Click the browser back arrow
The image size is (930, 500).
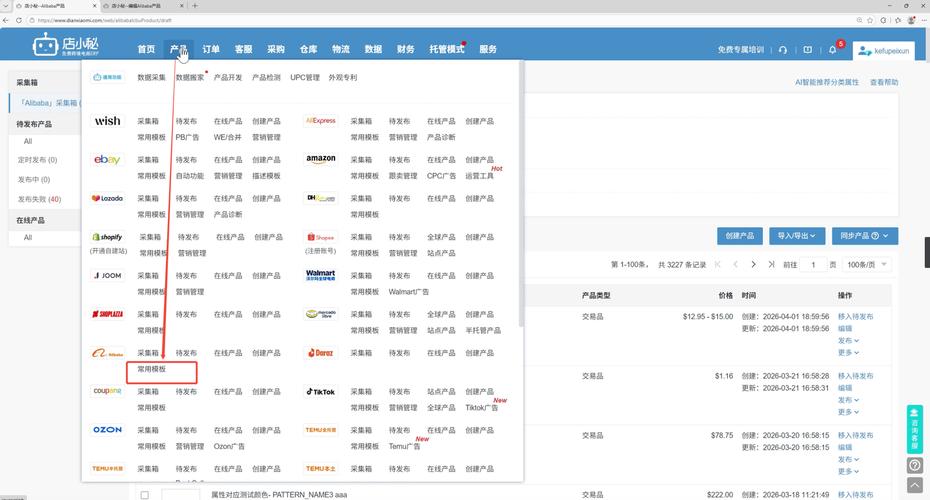tap(6, 20)
